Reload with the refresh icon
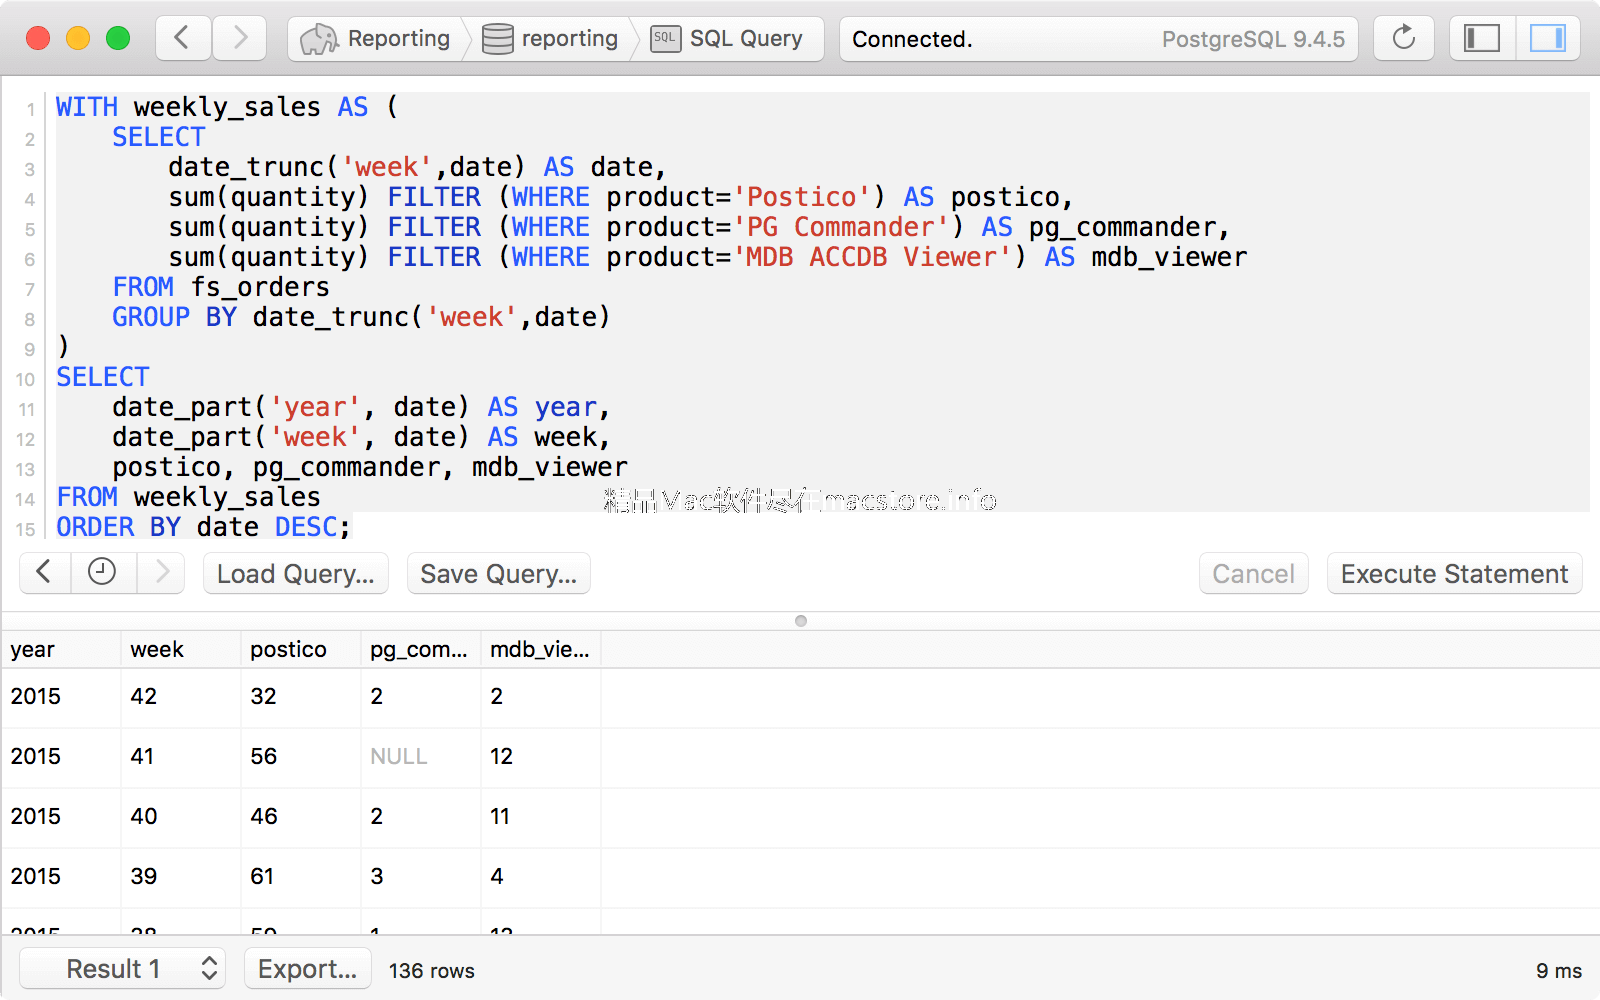This screenshot has height=1000, width=1600. click(x=1404, y=38)
